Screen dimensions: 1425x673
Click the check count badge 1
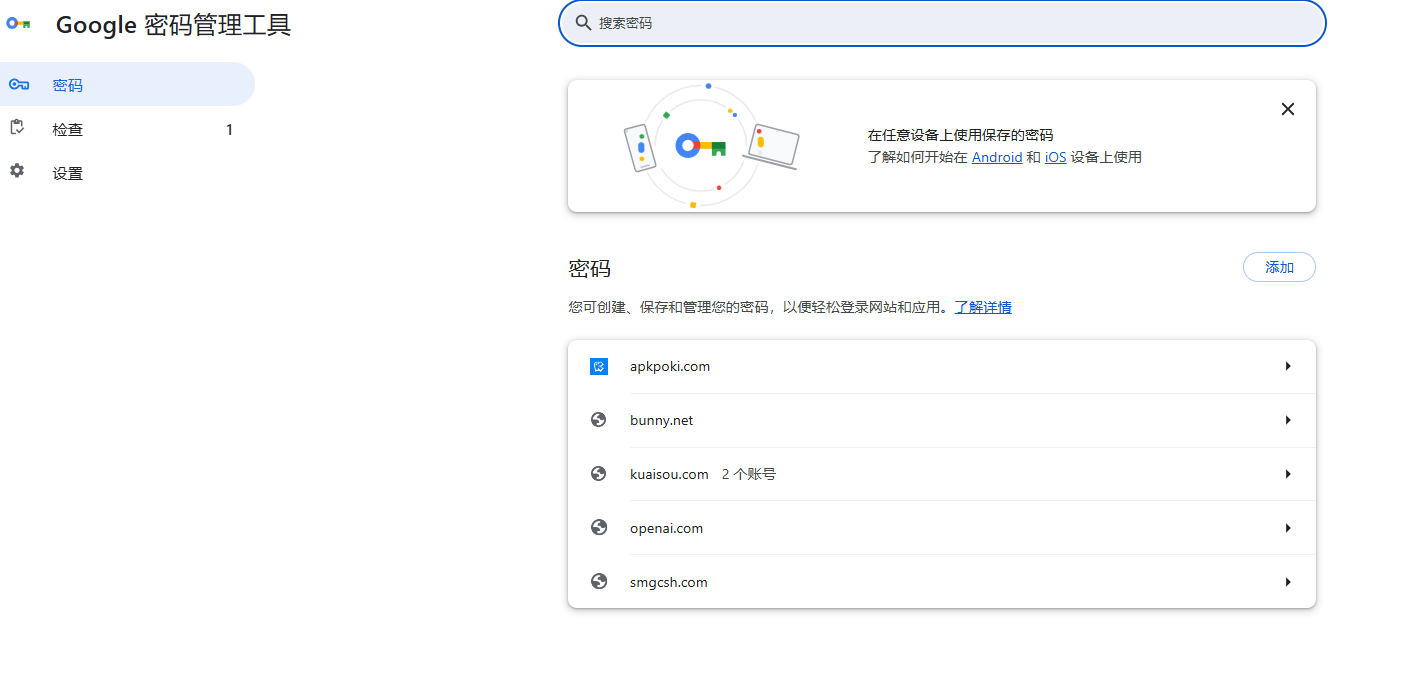[229, 129]
